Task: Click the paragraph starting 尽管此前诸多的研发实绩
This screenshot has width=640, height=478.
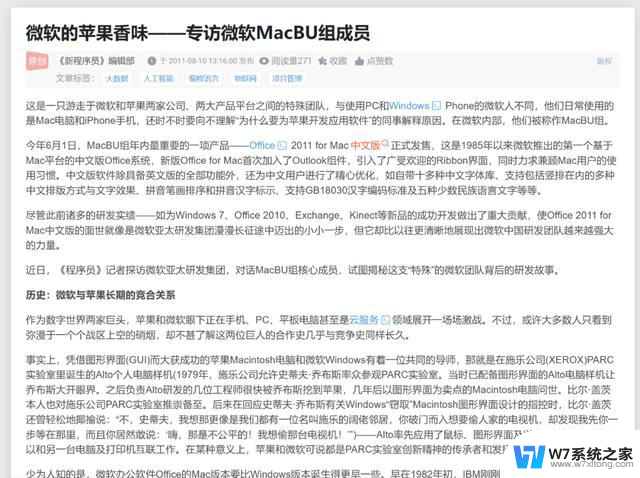Action: tap(320, 230)
